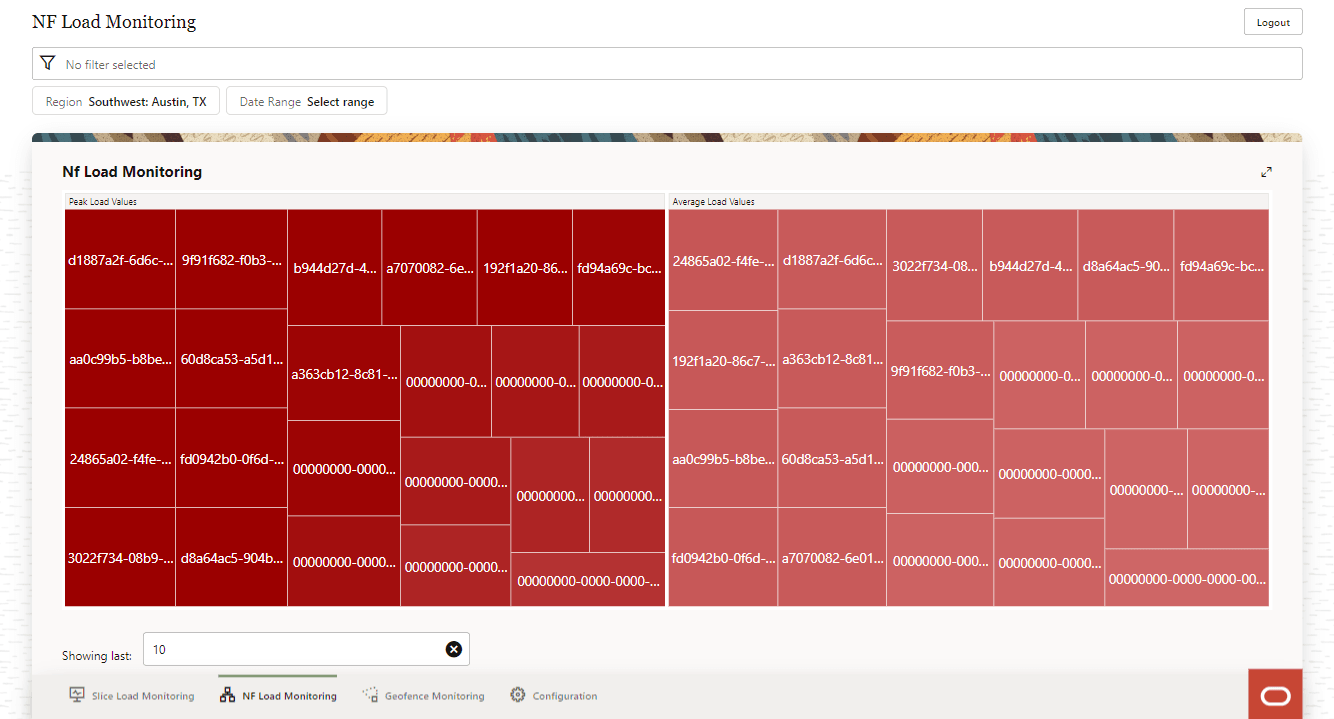The width and height of the screenshot is (1334, 719).
Task: Select 192f1a20-86 cell in Peak Load Values
Action: coord(525,267)
